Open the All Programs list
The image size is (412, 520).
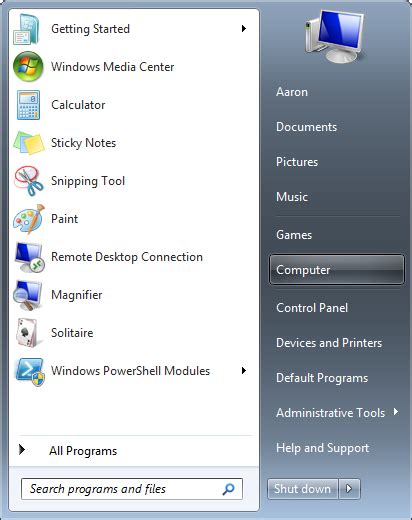[83, 451]
